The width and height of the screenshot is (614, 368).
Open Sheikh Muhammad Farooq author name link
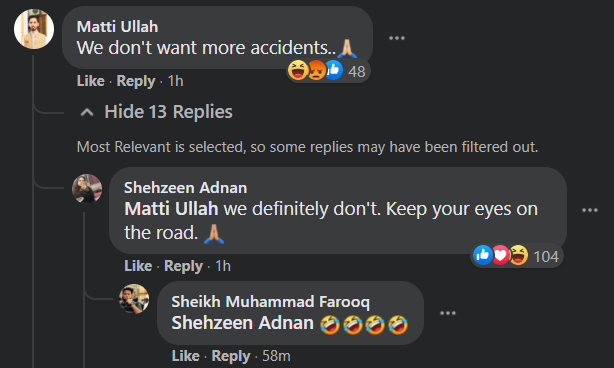271,301
